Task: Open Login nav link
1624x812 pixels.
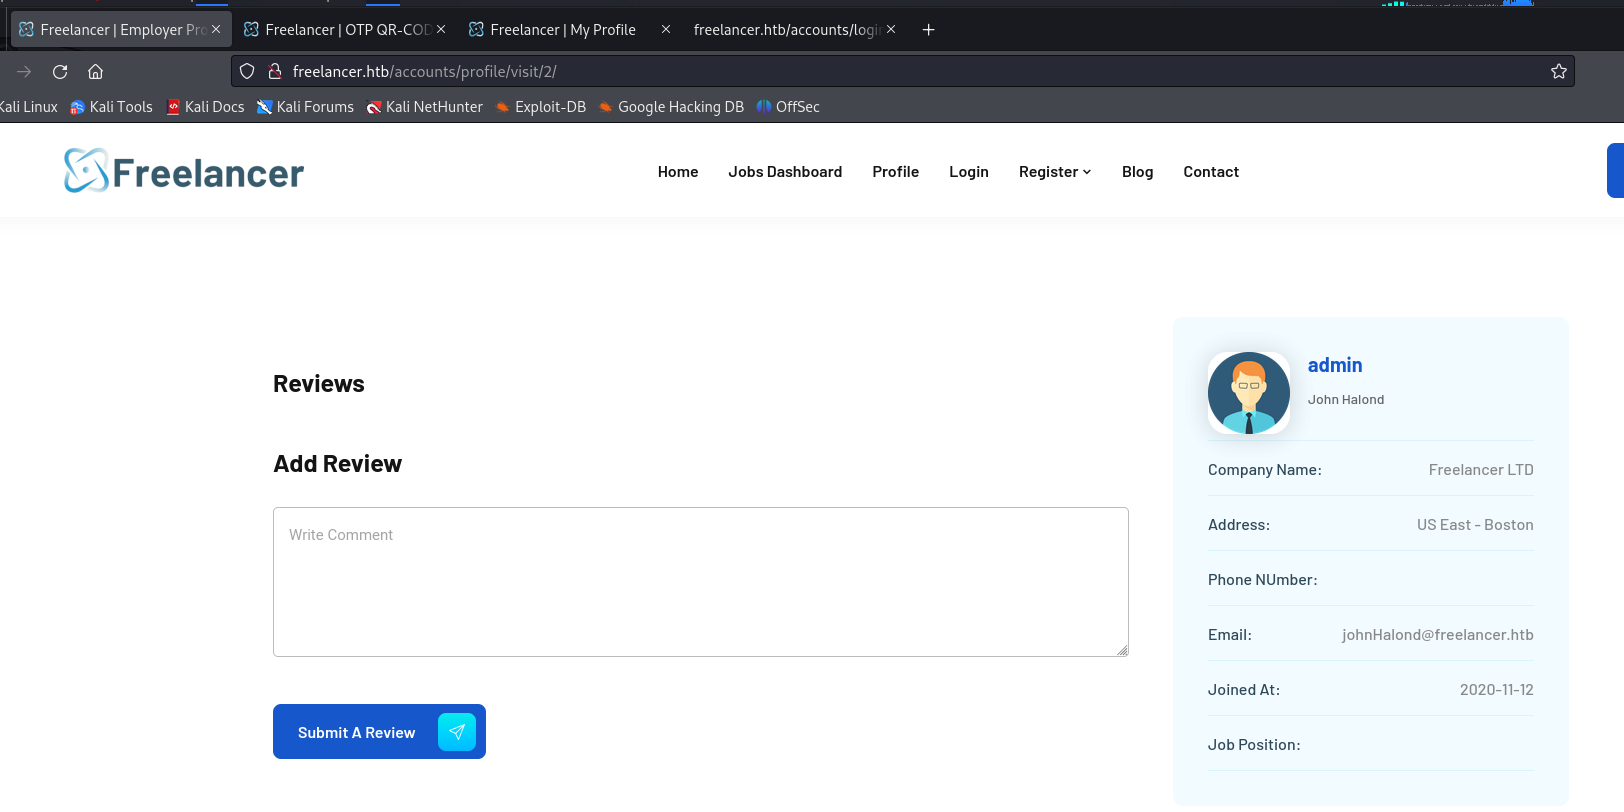Action: (x=969, y=172)
